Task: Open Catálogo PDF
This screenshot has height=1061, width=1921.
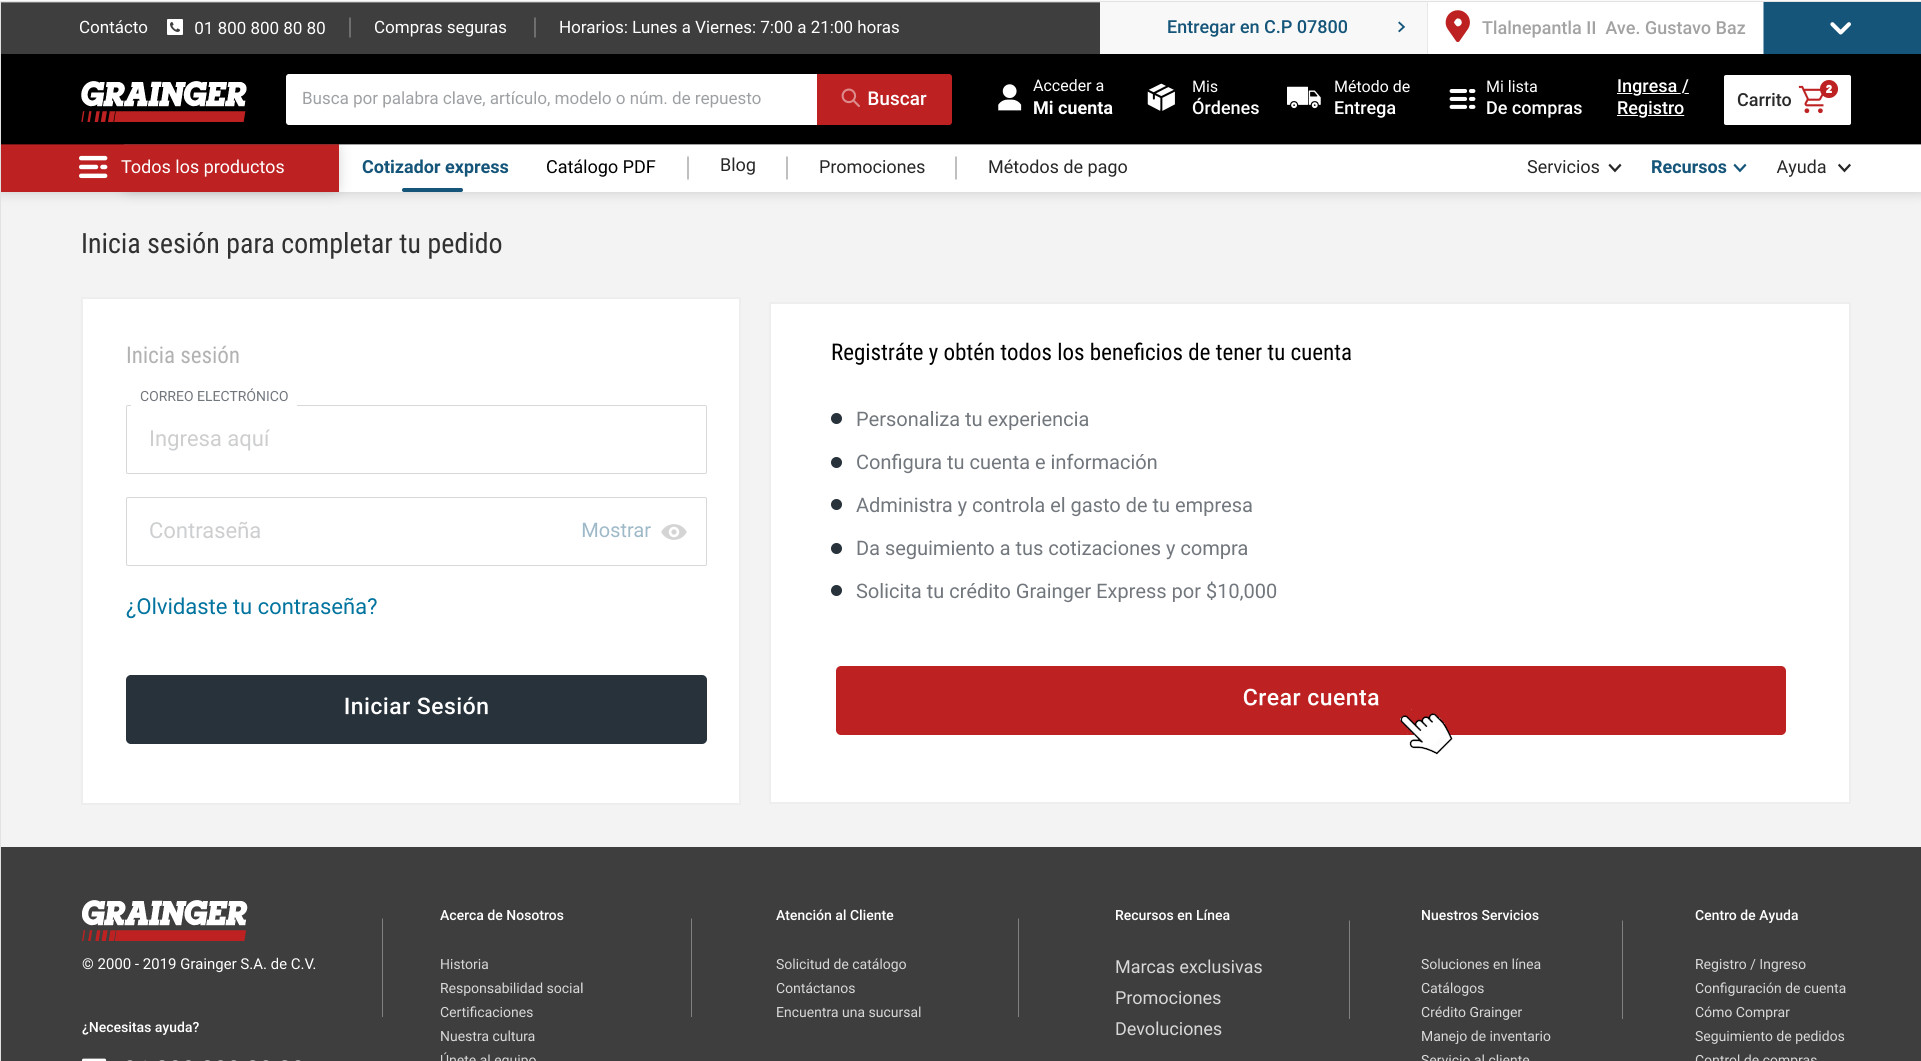Action: coord(600,167)
